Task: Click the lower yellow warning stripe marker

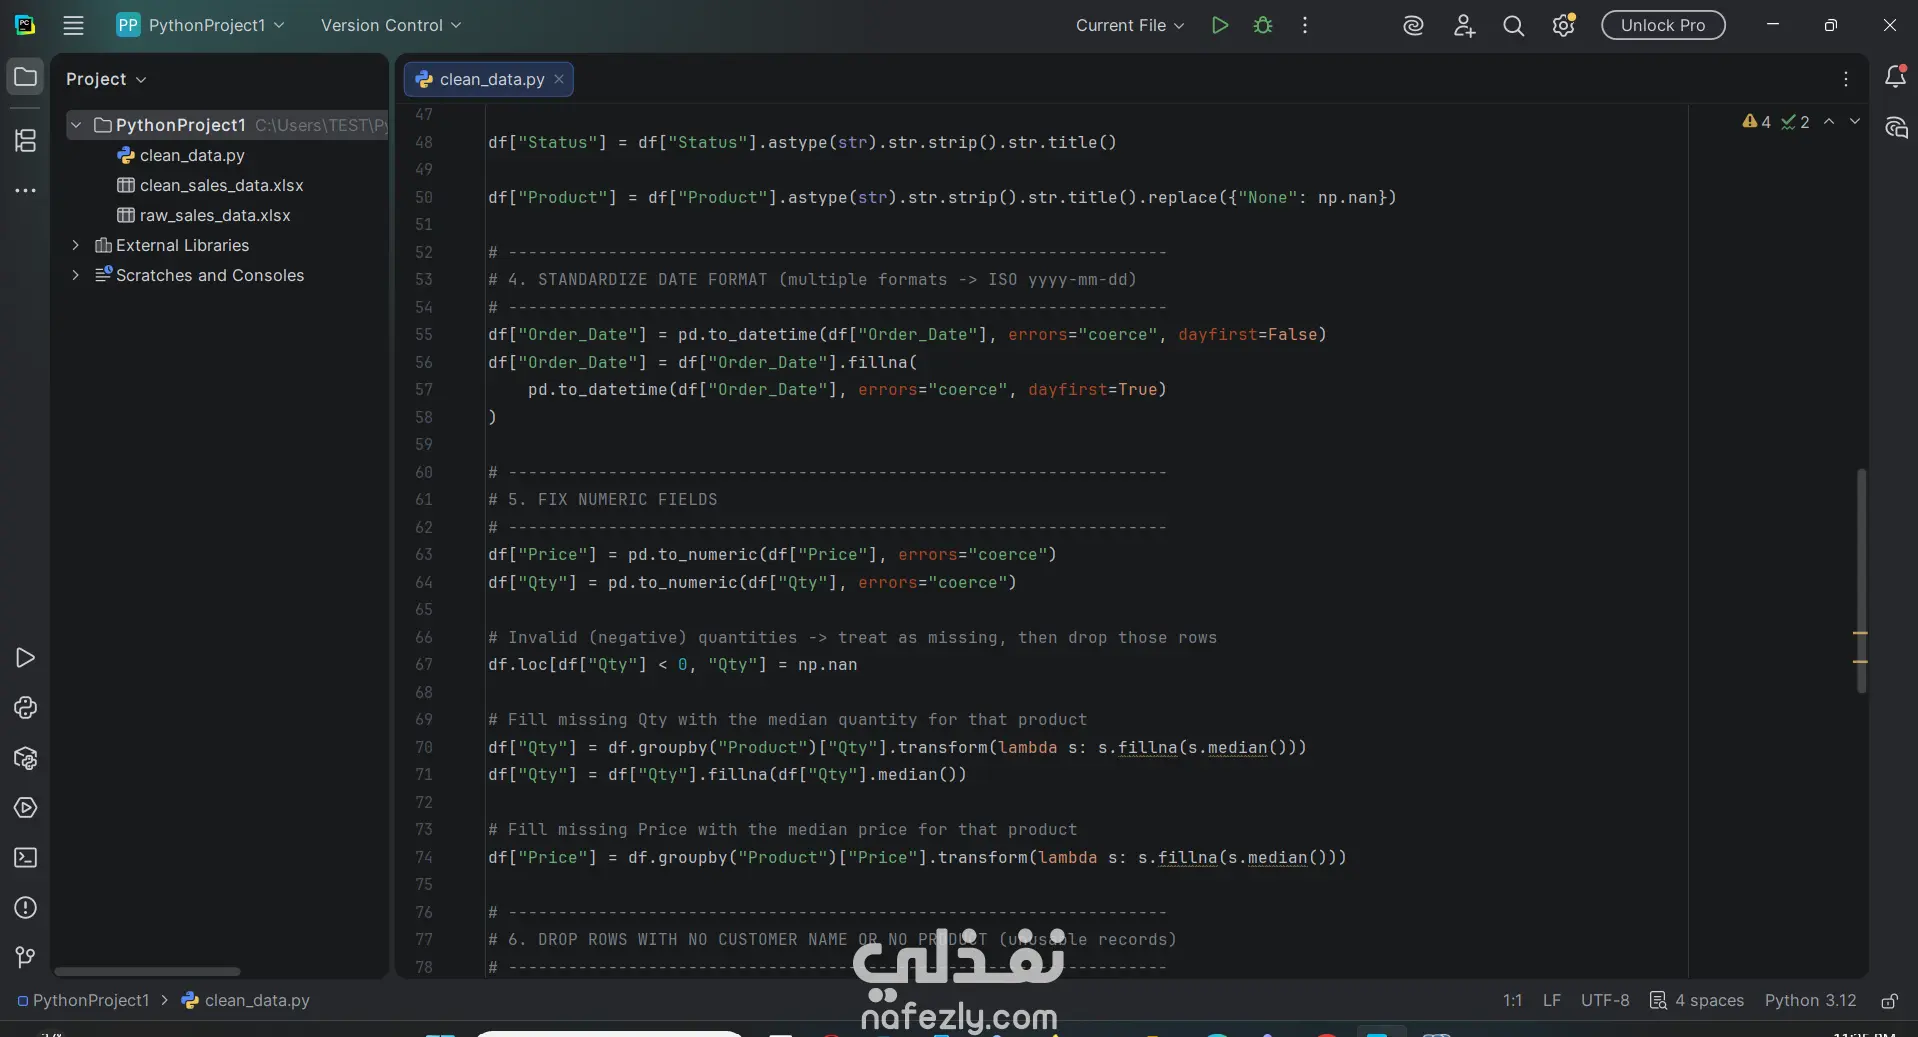Action: 1860,661
